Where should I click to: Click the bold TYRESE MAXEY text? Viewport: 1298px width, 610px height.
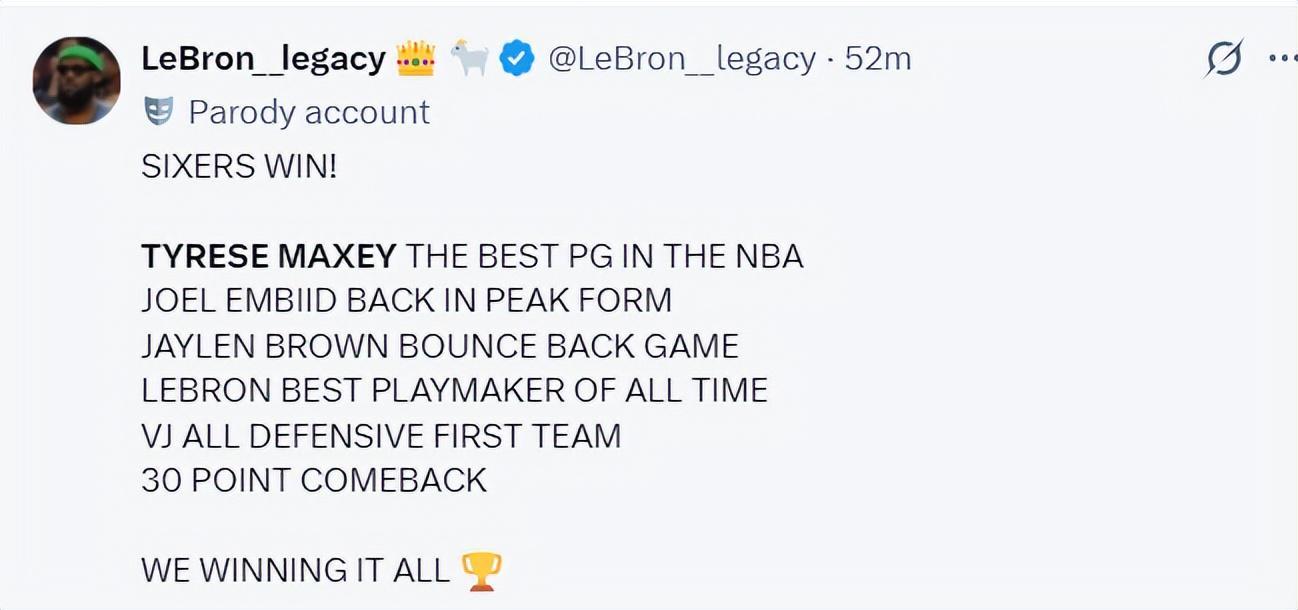click(x=269, y=257)
